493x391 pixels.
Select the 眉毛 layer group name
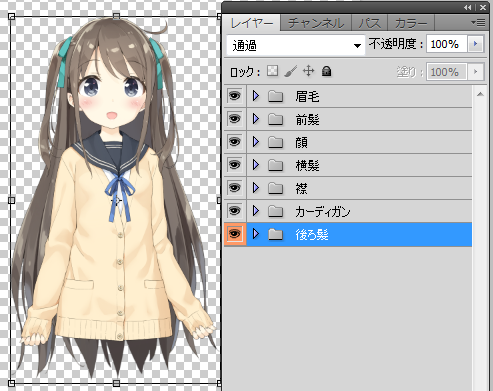point(307,97)
